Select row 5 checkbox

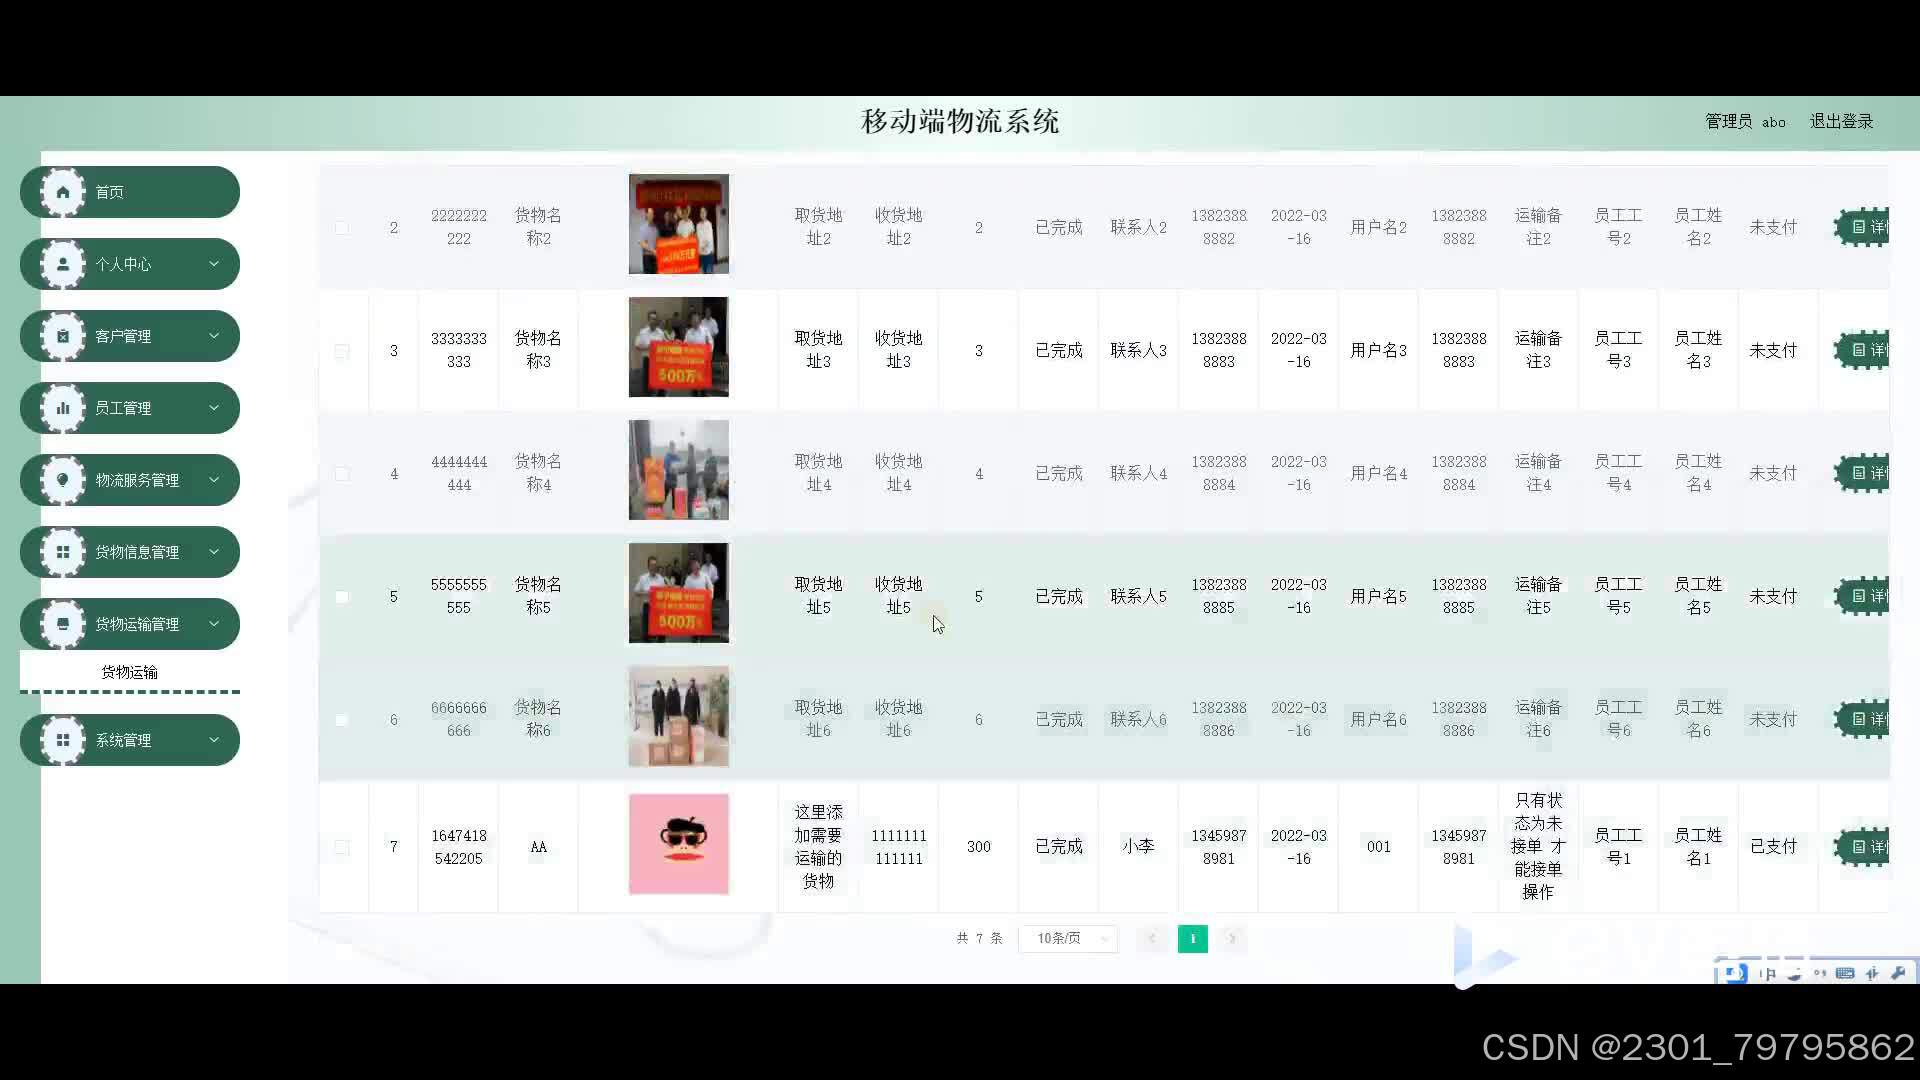[342, 597]
